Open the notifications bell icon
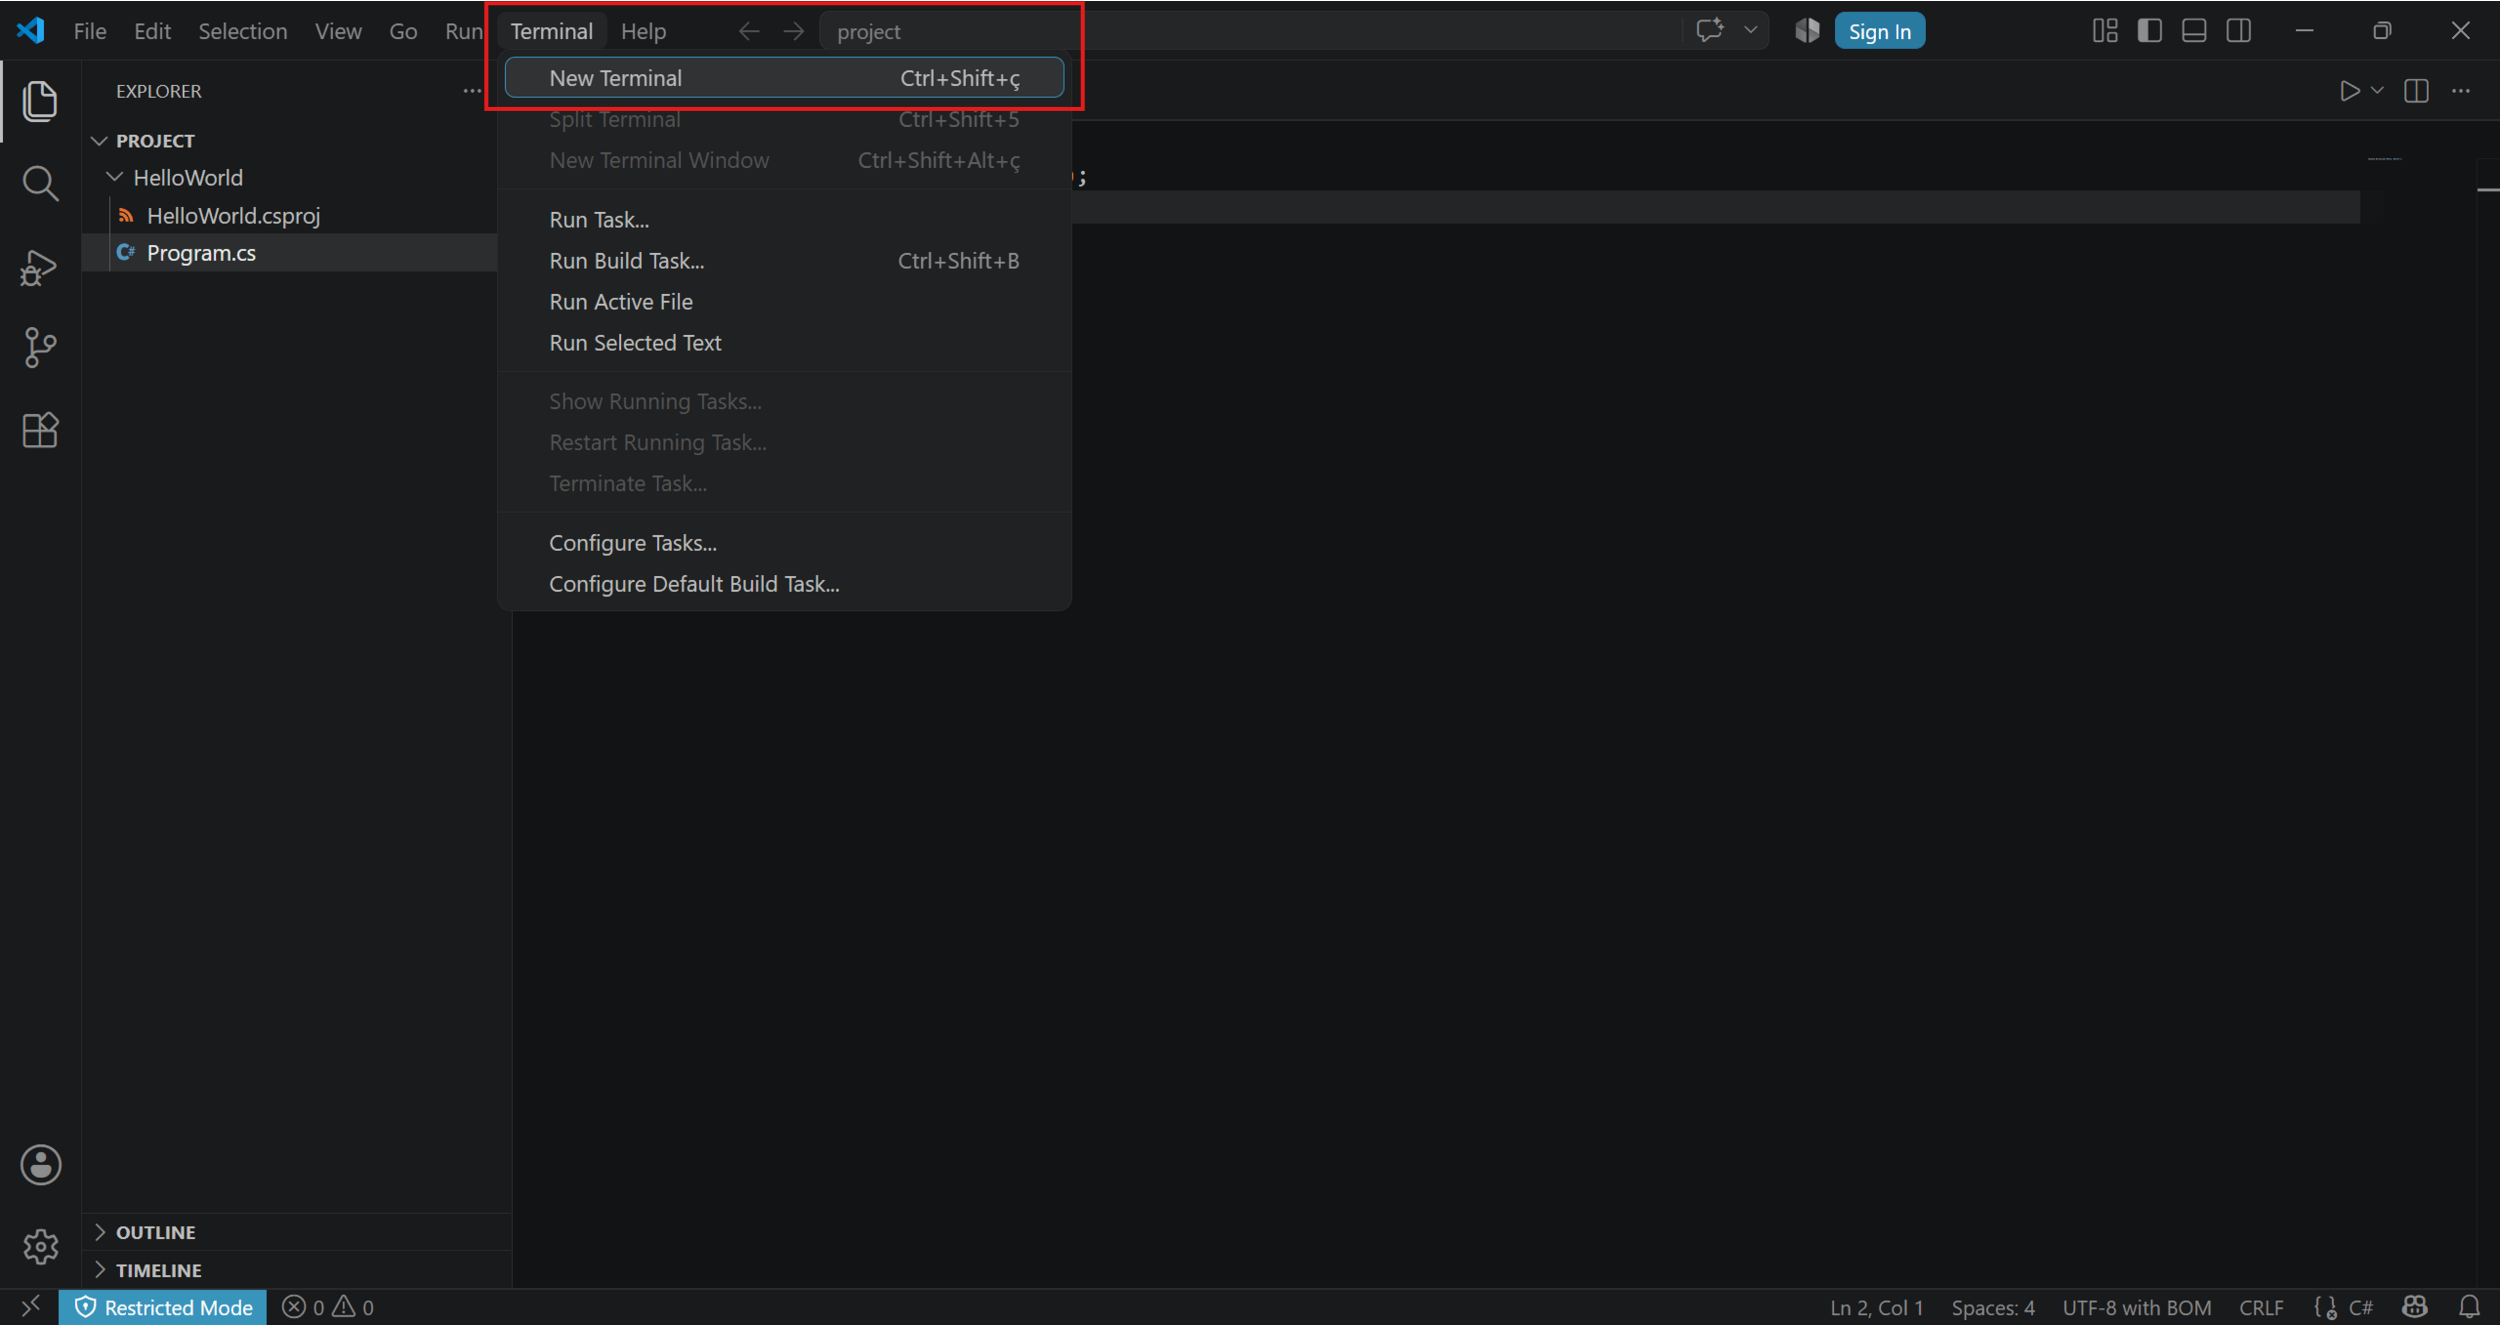 2469,1307
